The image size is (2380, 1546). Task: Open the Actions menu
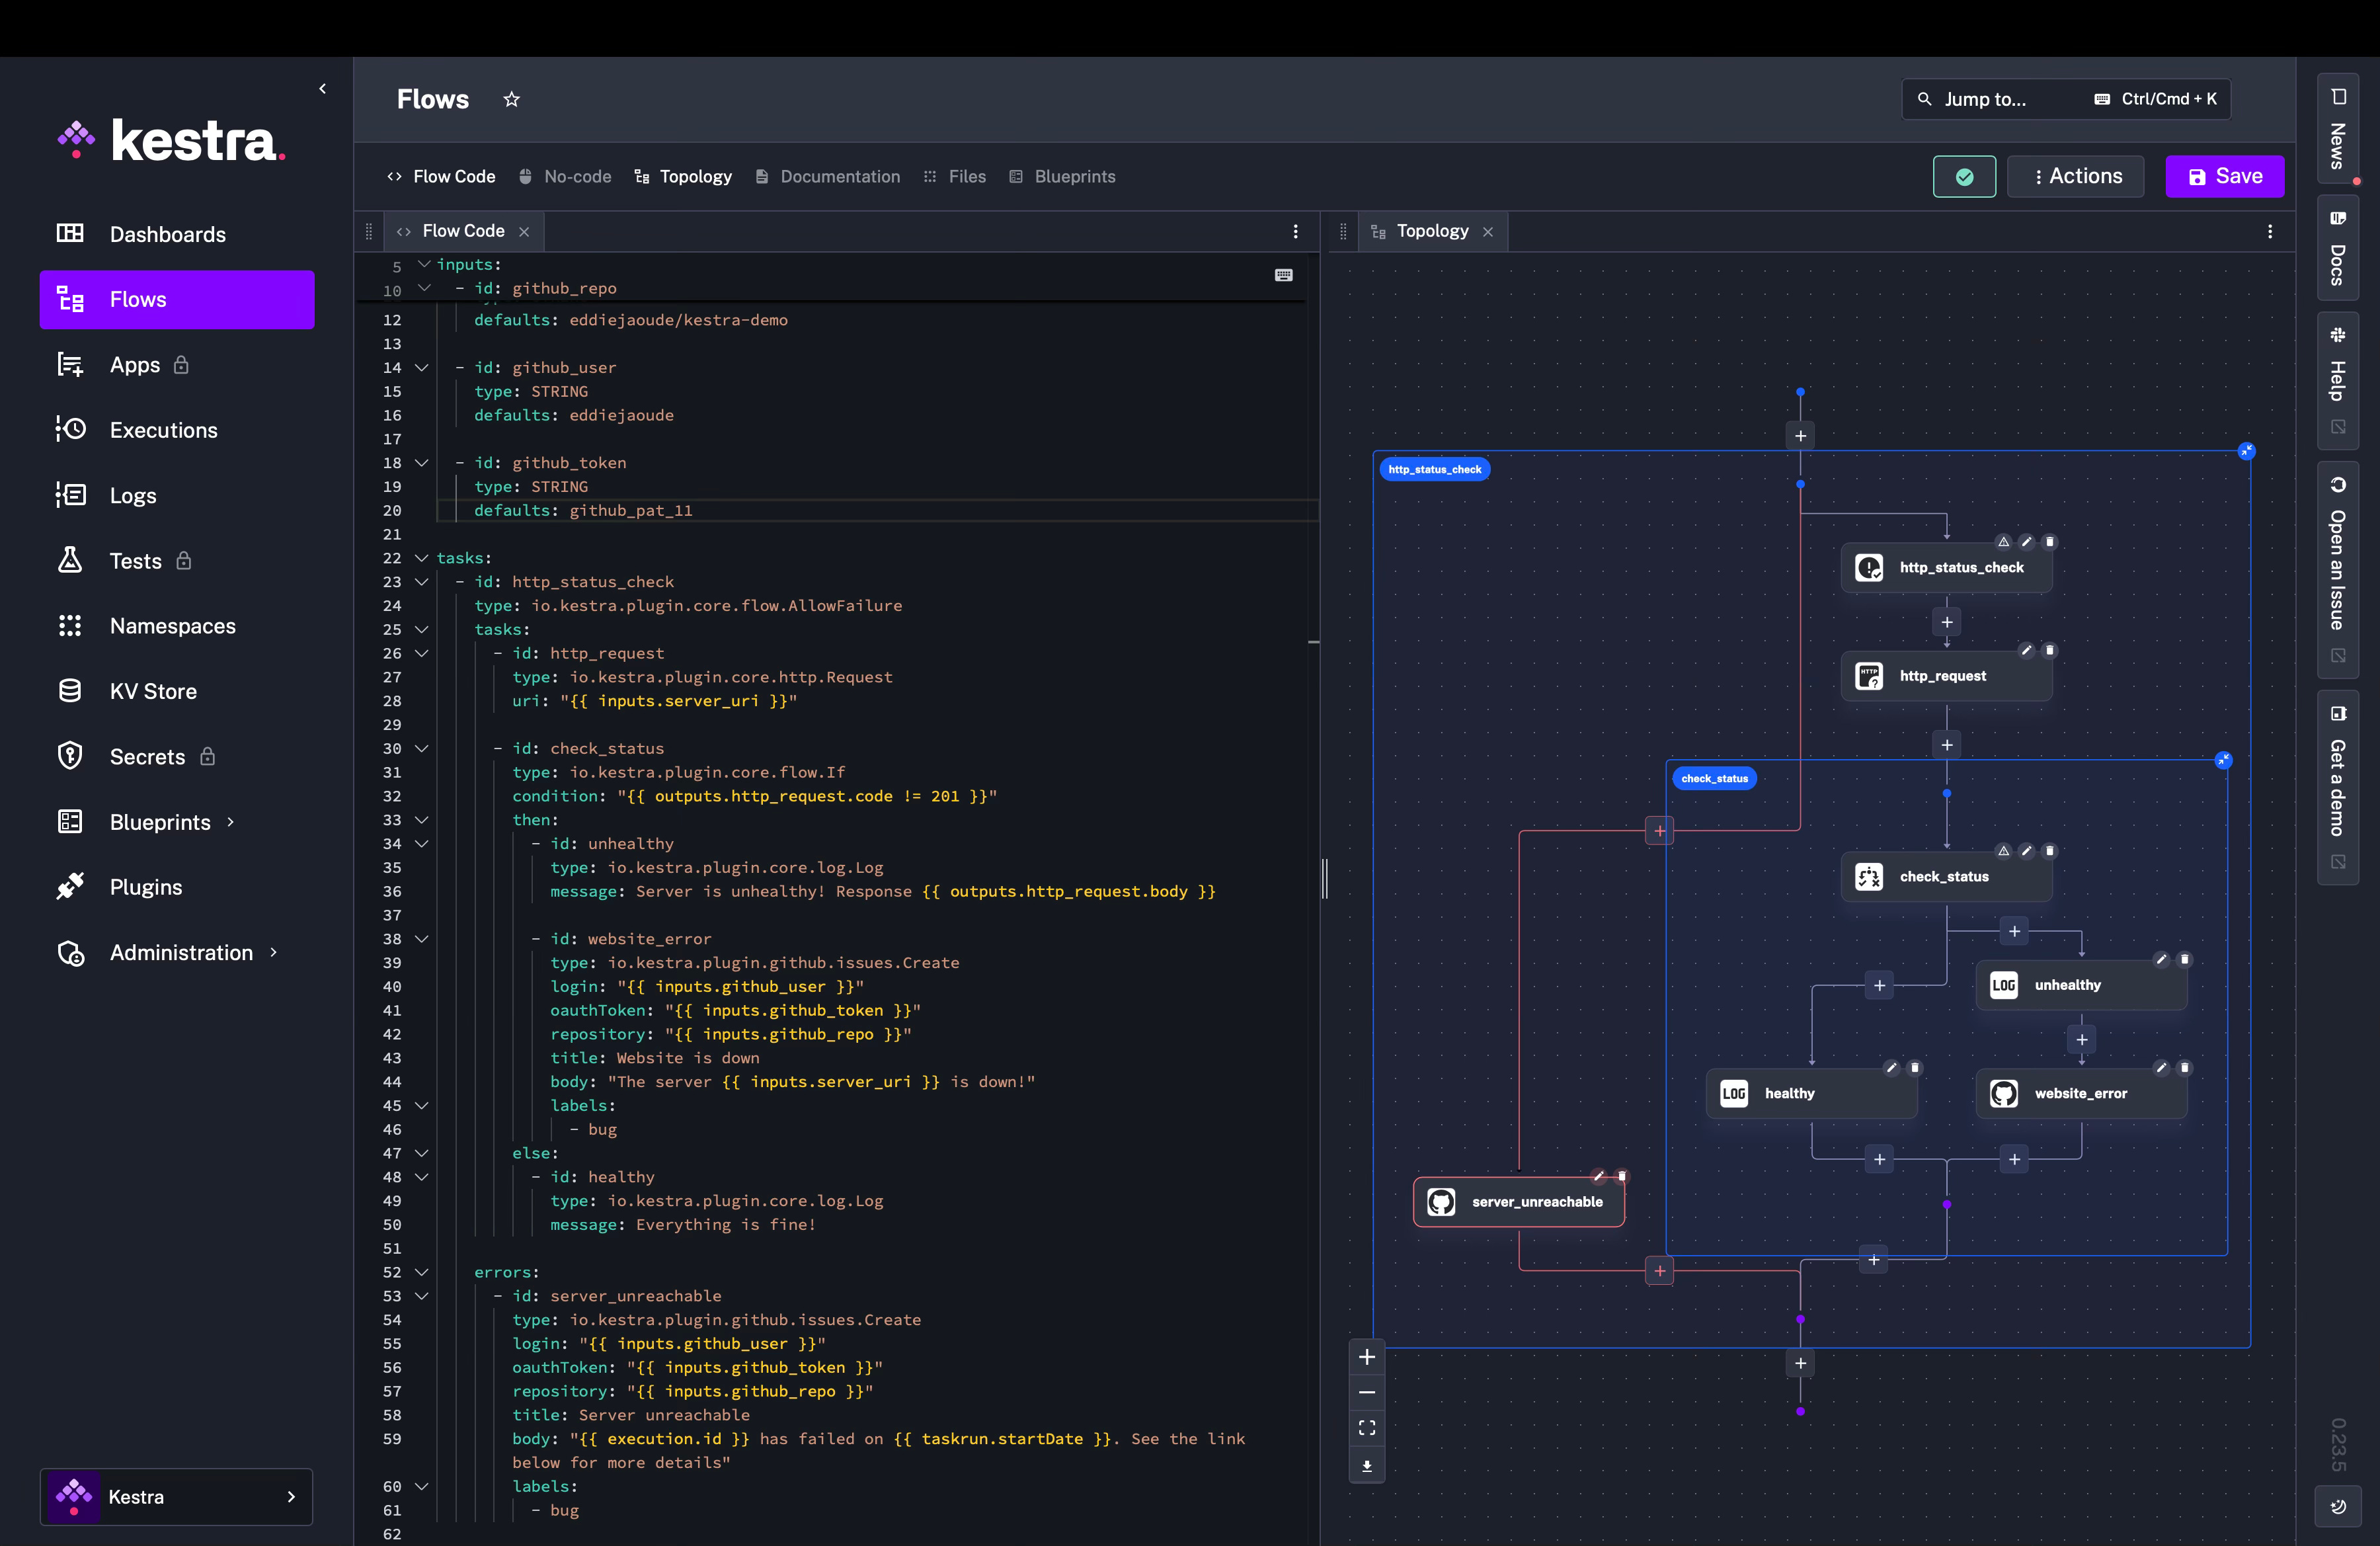(2075, 177)
